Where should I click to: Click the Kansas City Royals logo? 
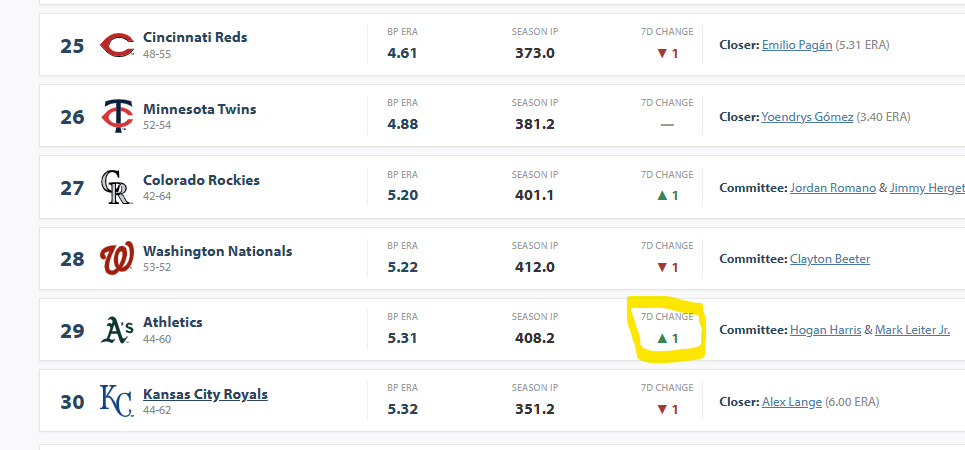click(x=117, y=401)
